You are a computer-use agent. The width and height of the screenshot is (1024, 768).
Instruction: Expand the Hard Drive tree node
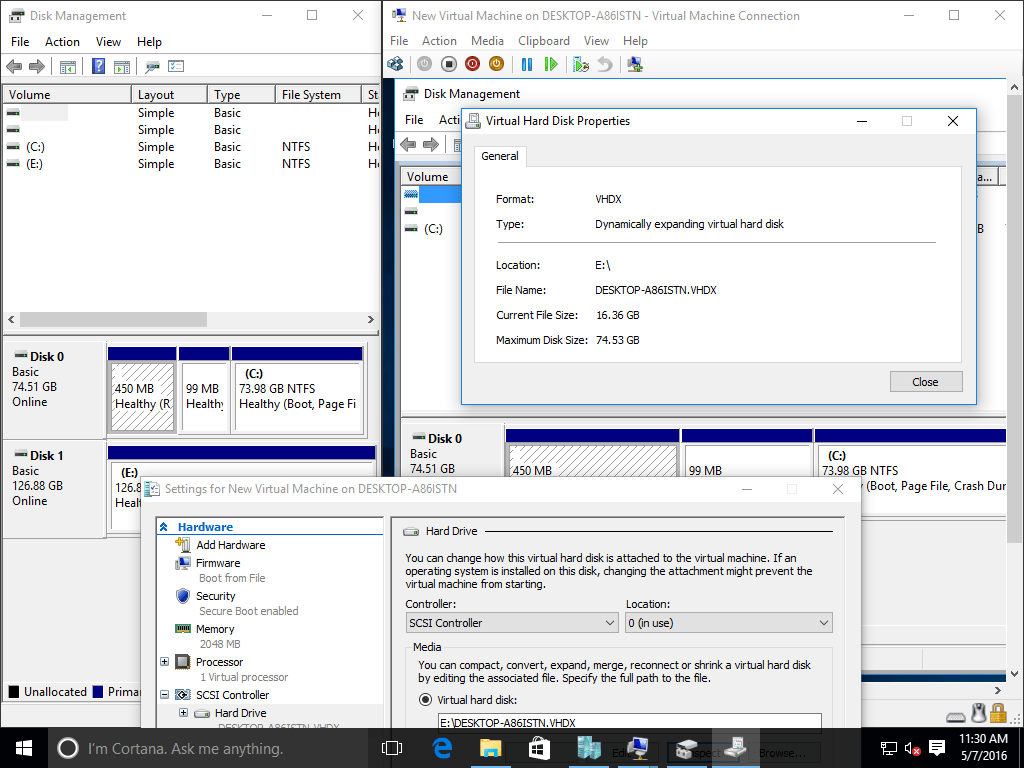coord(184,713)
